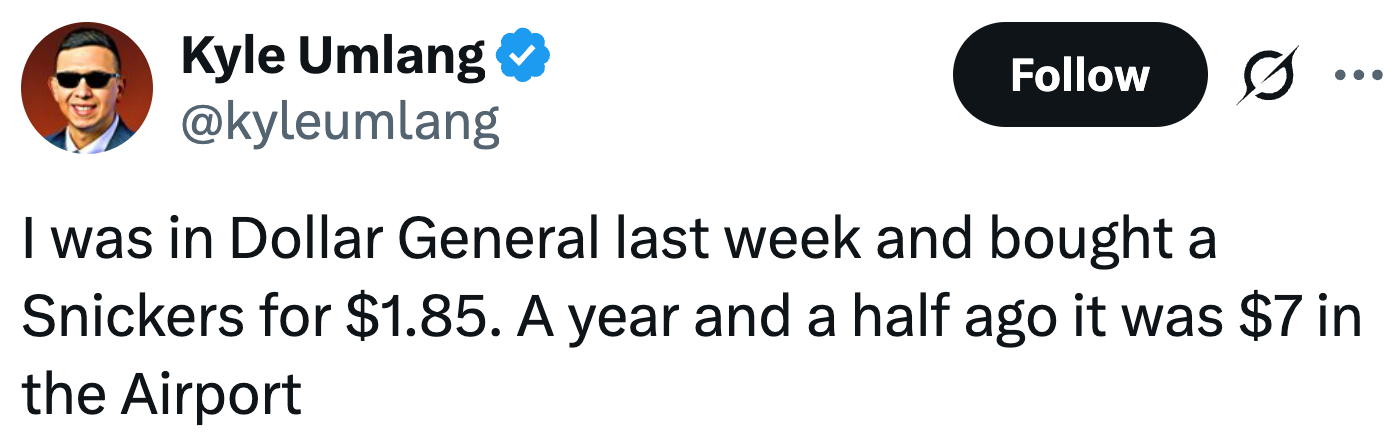The width and height of the screenshot is (1398, 446).
Task: Click the word "Airport" in the tweet
Action: click(x=211, y=395)
